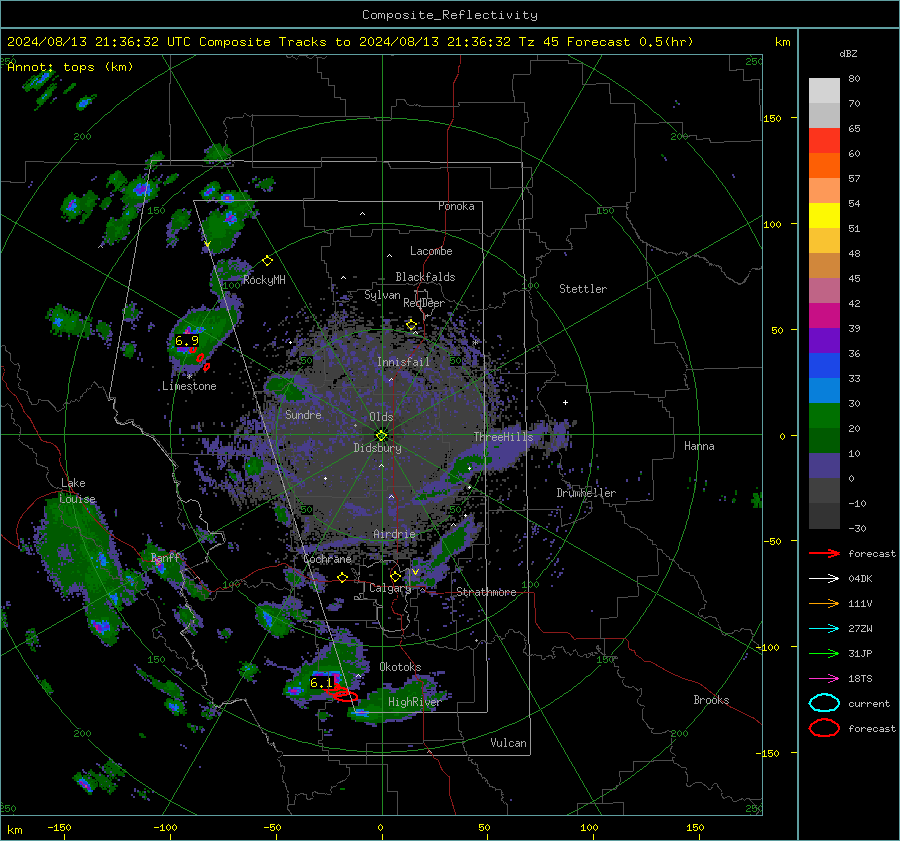Pick the orange swatch between 60 and 57 dBZ
The image size is (900, 841).
click(824, 166)
